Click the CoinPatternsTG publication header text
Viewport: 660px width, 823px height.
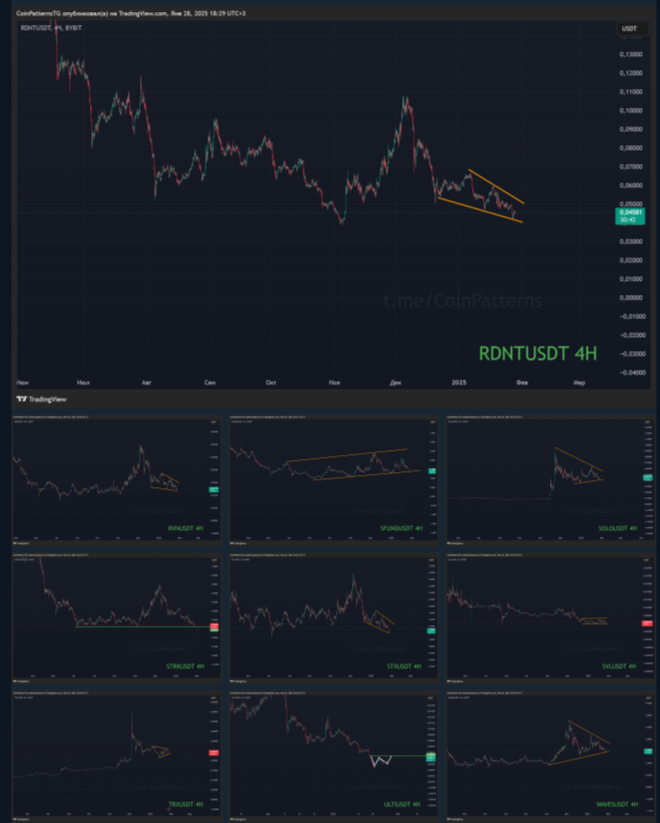(131, 13)
